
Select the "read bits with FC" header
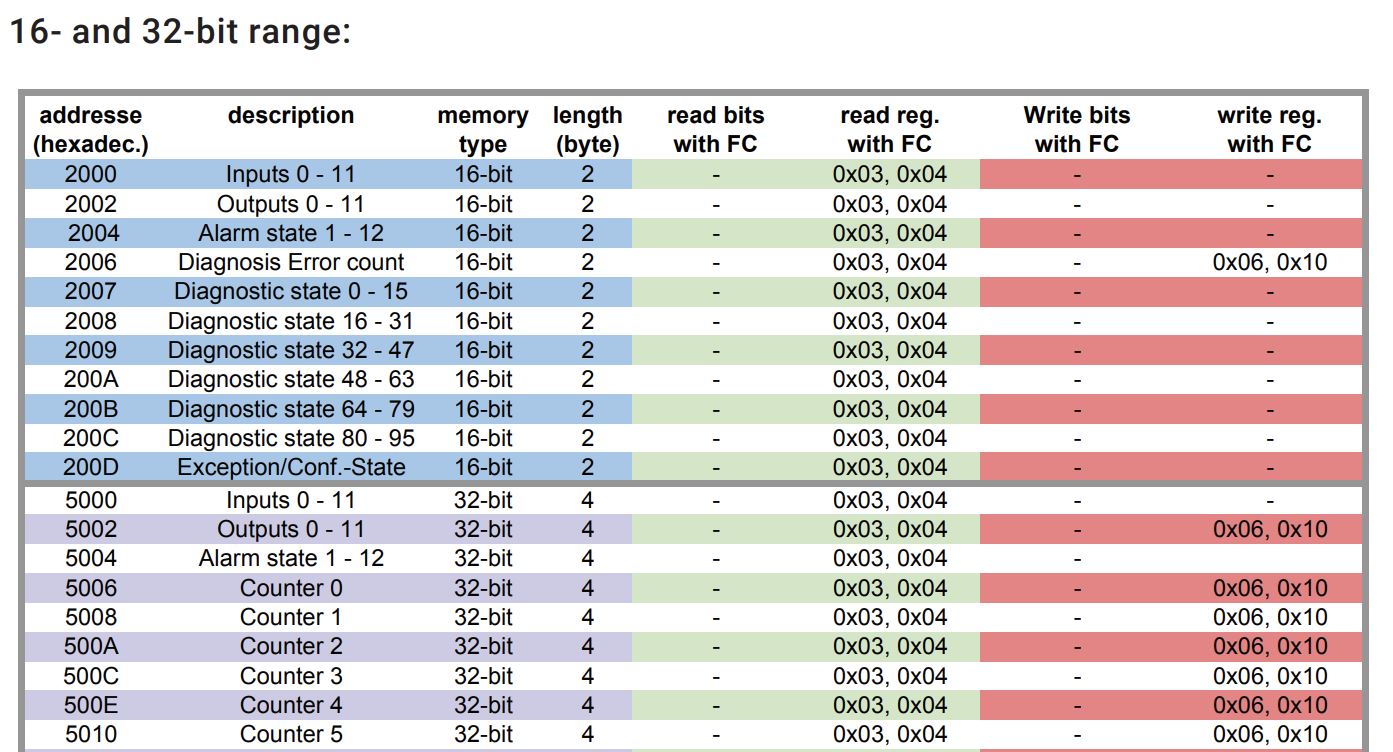tap(715, 130)
